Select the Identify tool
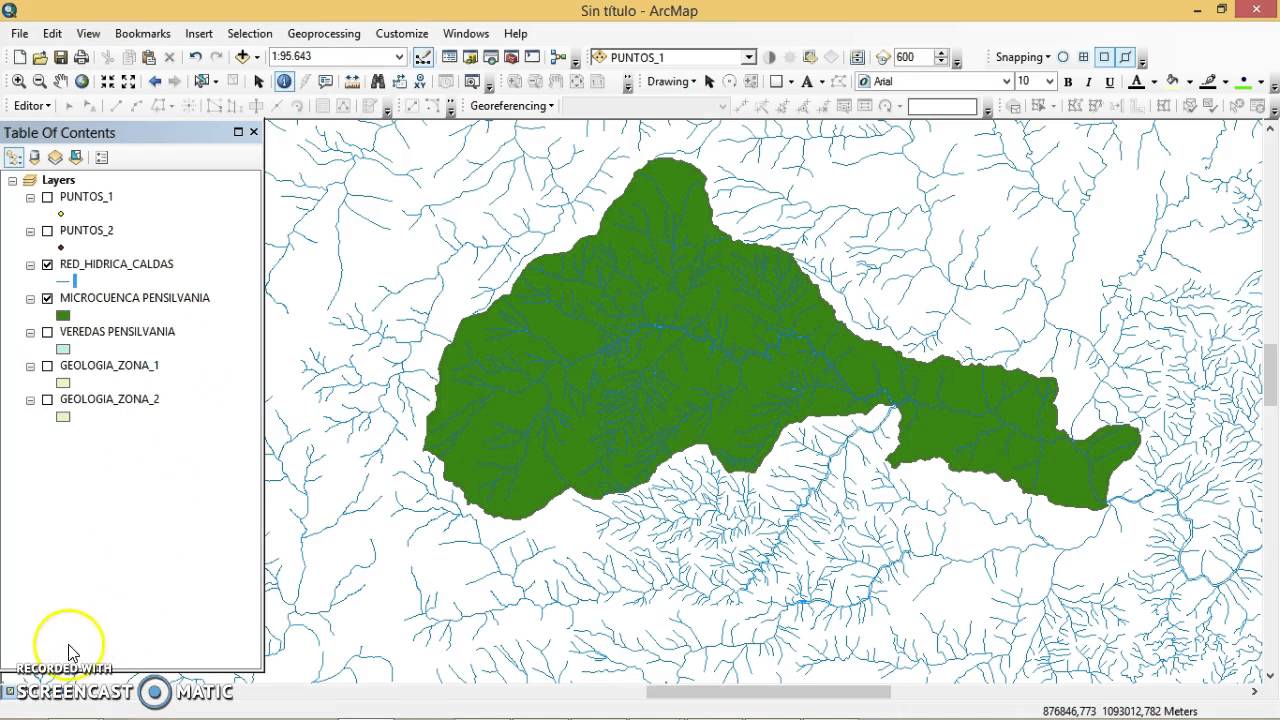Viewport: 1280px width, 720px height. pos(284,81)
